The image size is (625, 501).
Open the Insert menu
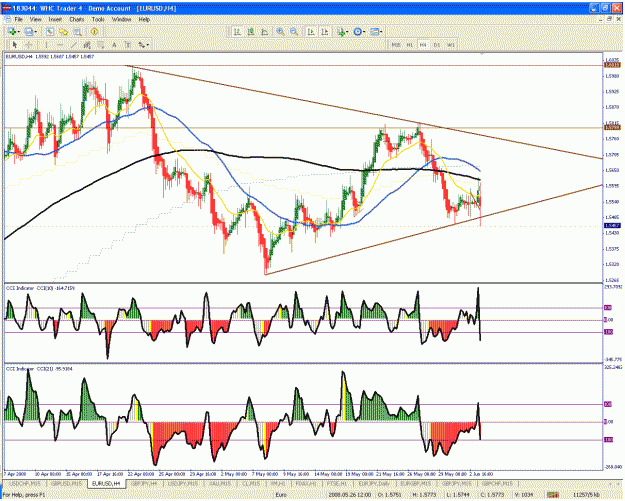(55, 19)
